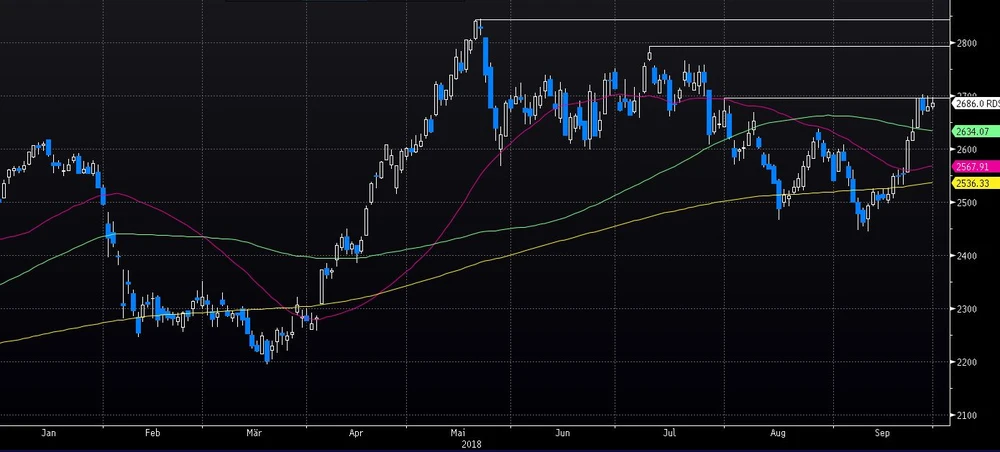Select the Jan label on time axis
This screenshot has height=452, width=1000.
pos(49,435)
